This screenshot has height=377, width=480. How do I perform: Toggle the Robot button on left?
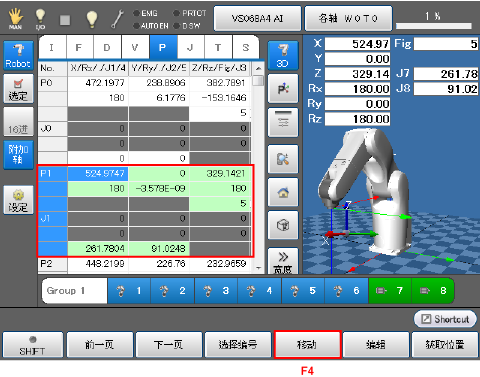(18, 55)
